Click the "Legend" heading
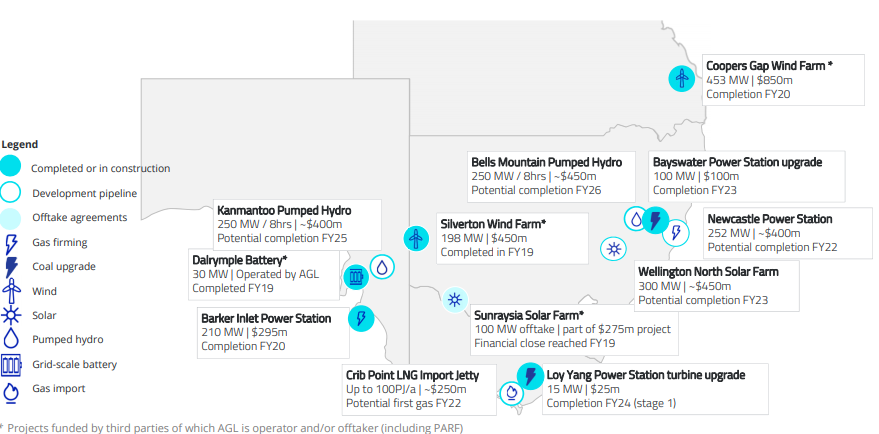The image size is (879, 434). 20,144
